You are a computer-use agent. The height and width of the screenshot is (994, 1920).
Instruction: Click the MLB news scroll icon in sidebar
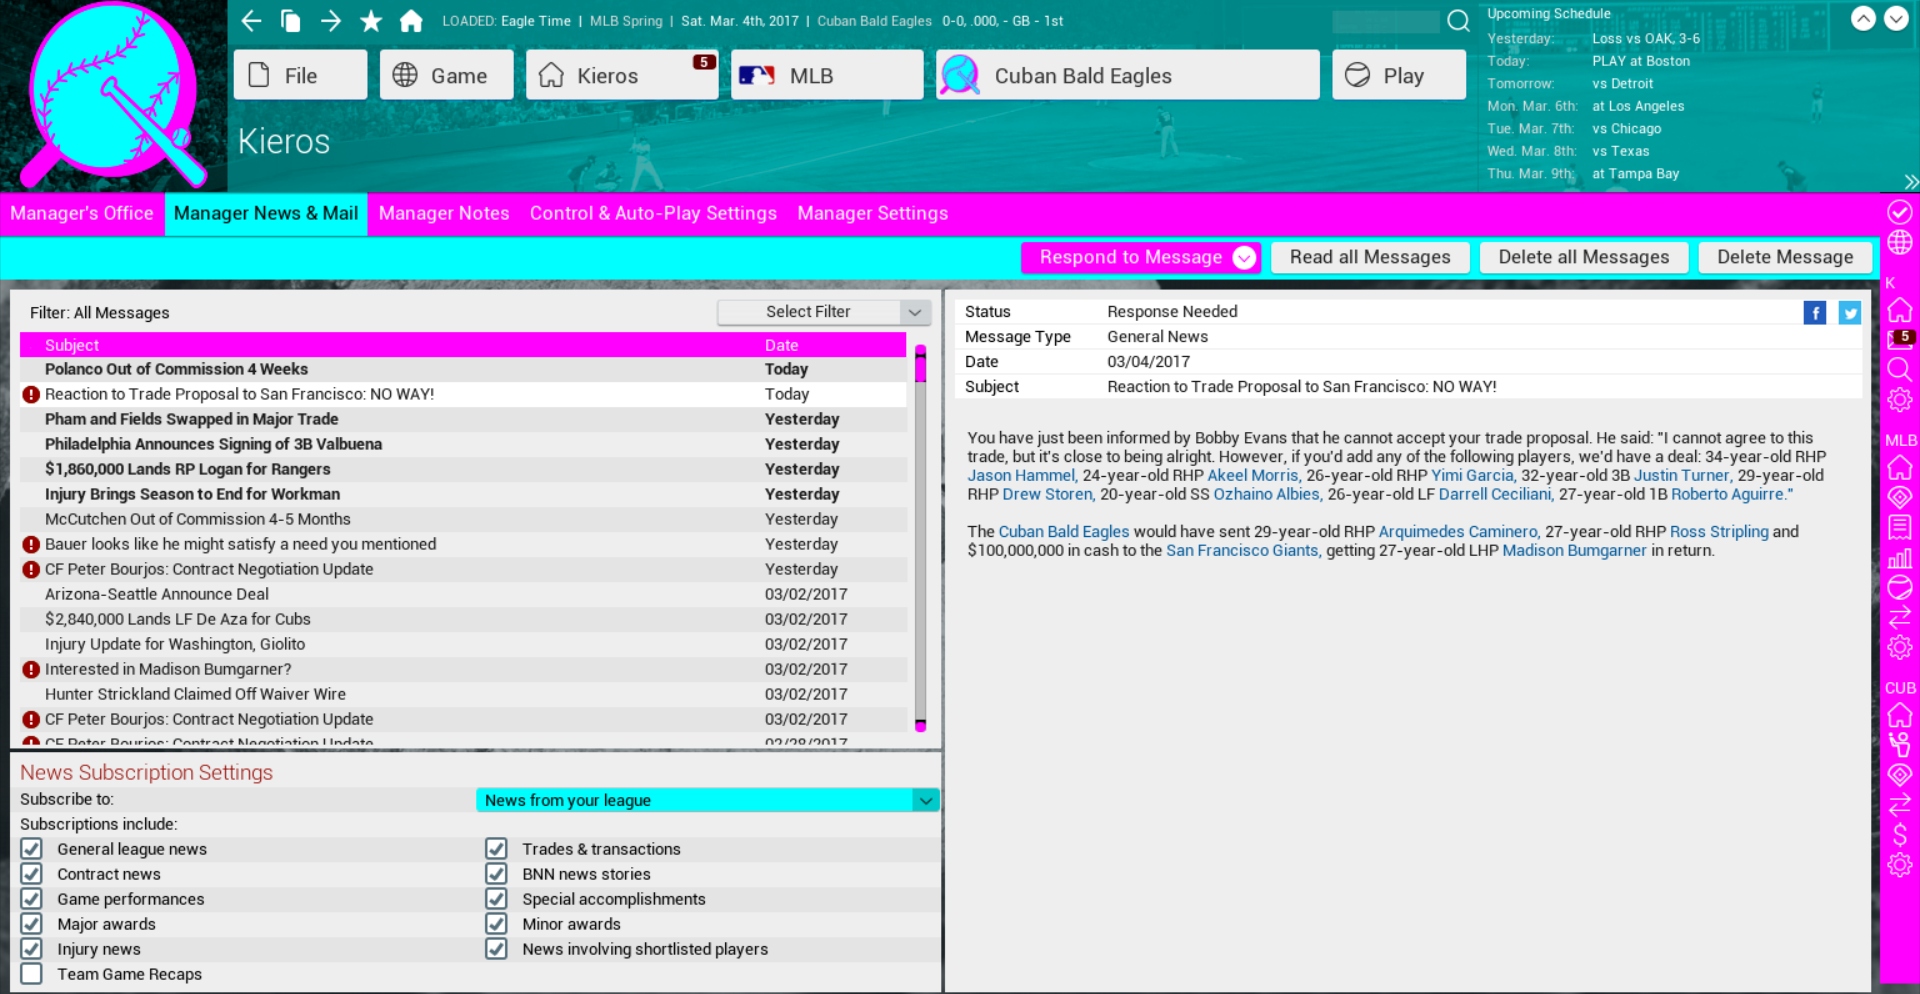1900,527
